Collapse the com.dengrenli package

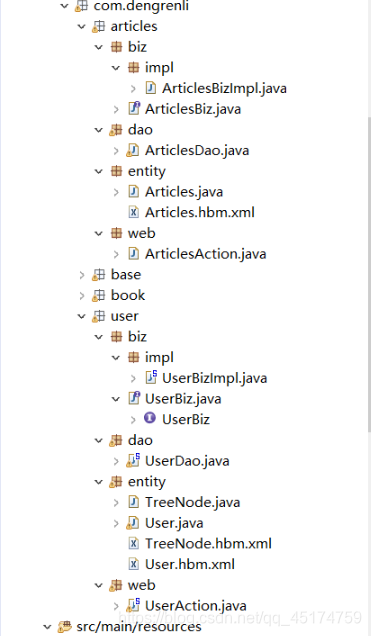point(64,6)
